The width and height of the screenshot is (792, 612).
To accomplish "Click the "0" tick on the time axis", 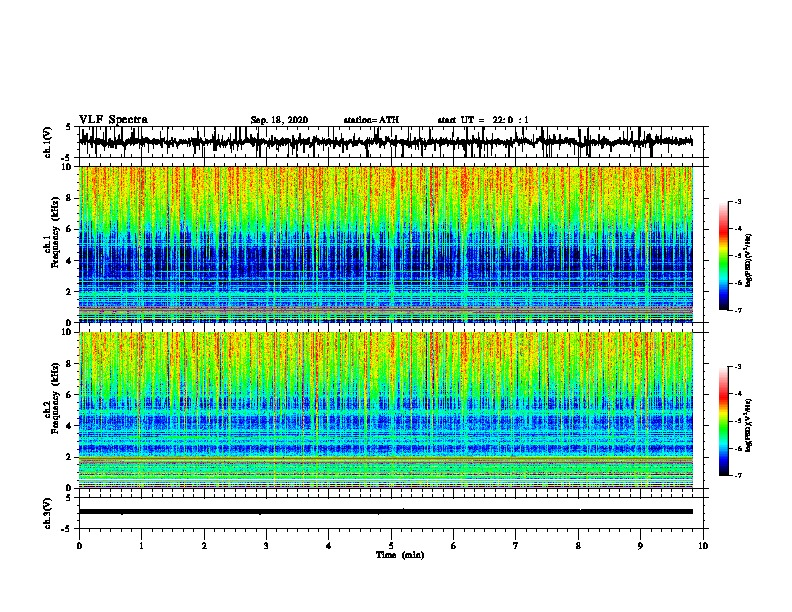I will [79, 545].
